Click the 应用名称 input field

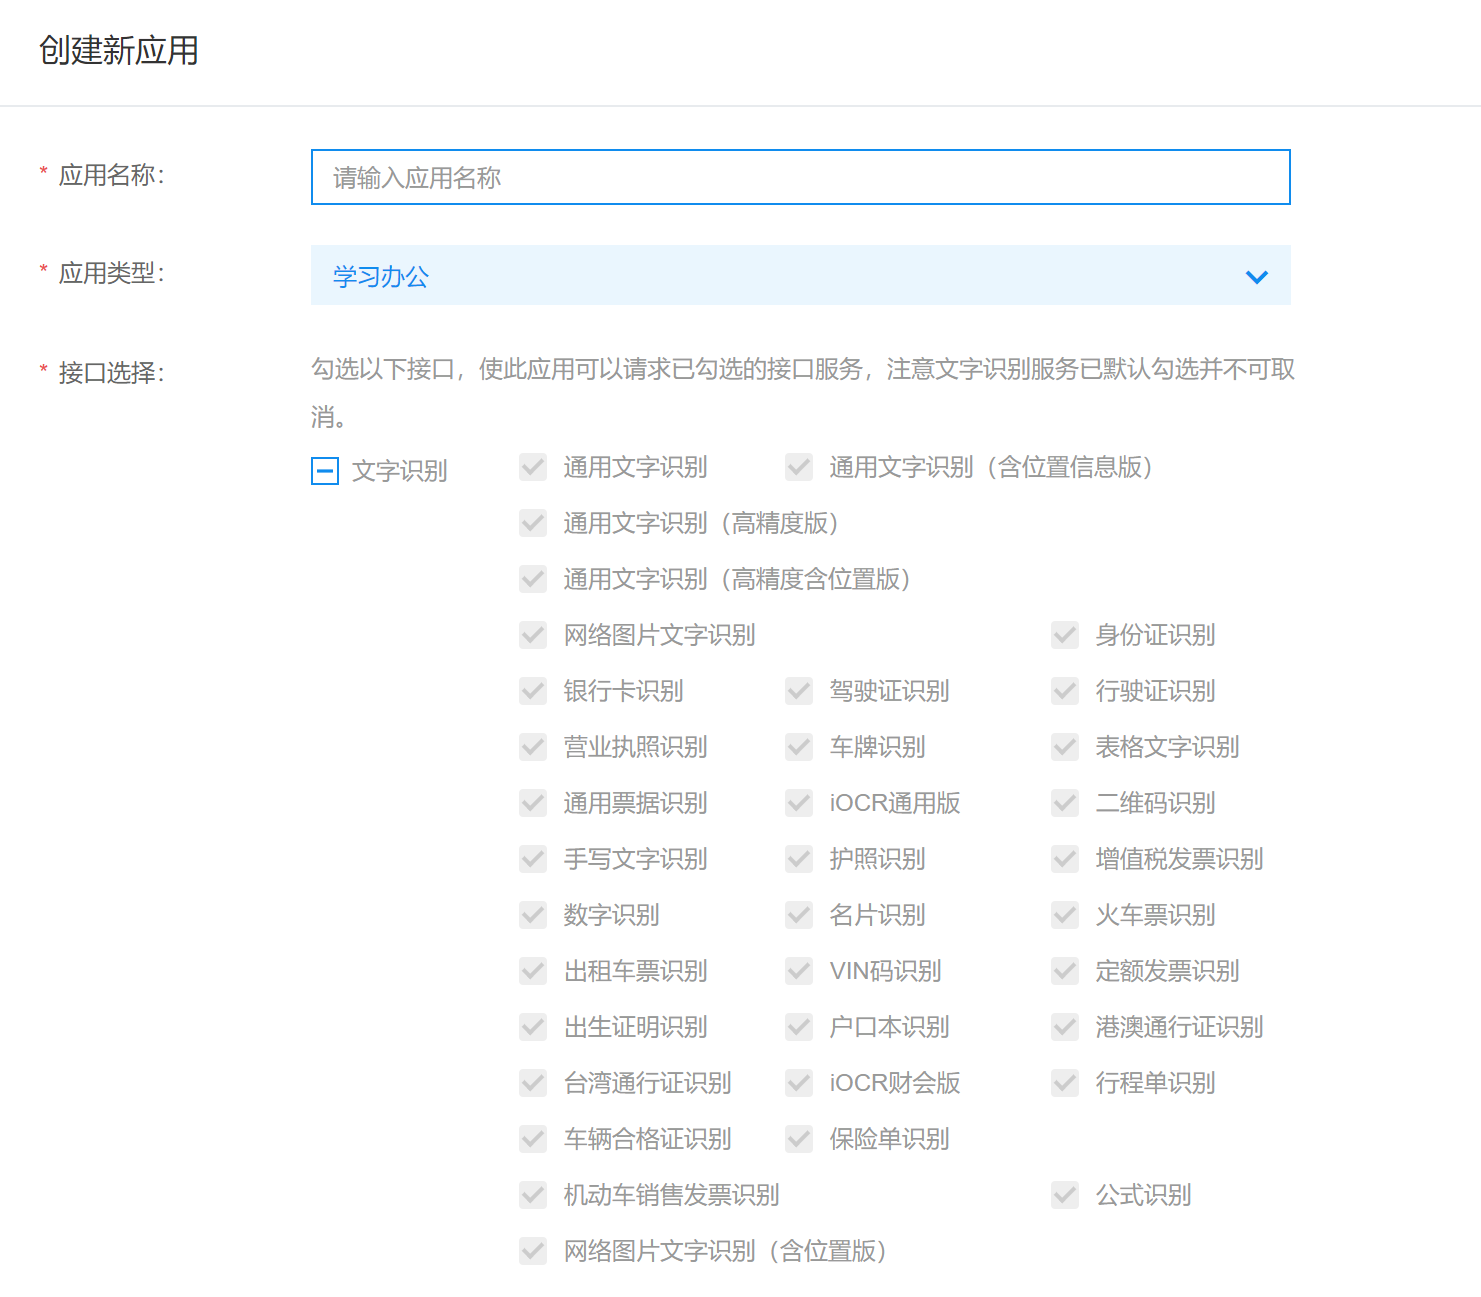800,177
